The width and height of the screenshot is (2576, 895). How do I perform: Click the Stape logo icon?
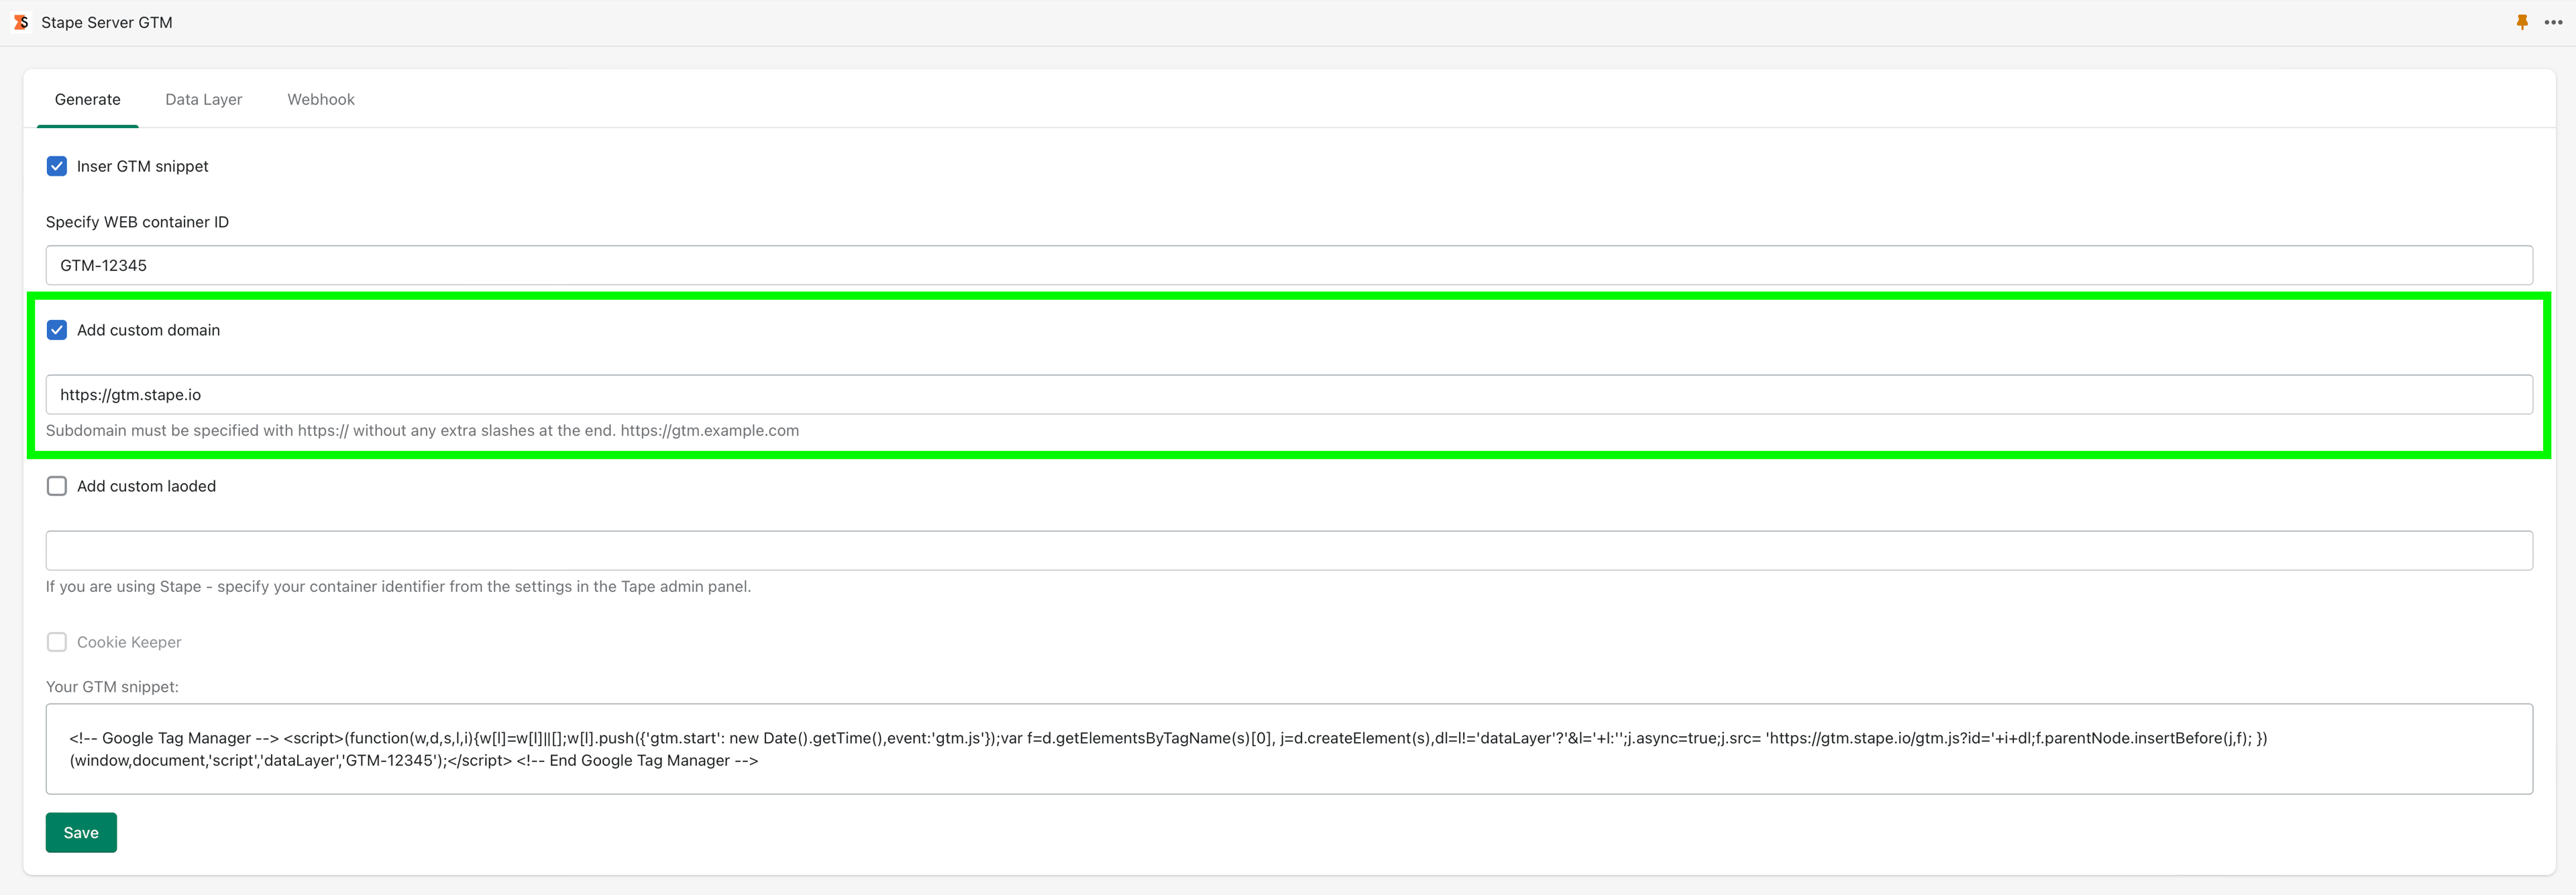(21, 22)
